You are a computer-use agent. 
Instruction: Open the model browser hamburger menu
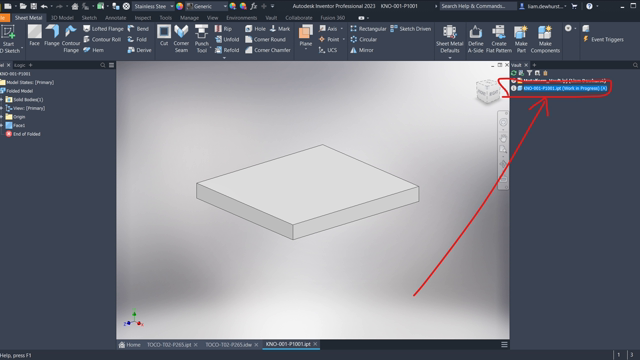pos(111,65)
